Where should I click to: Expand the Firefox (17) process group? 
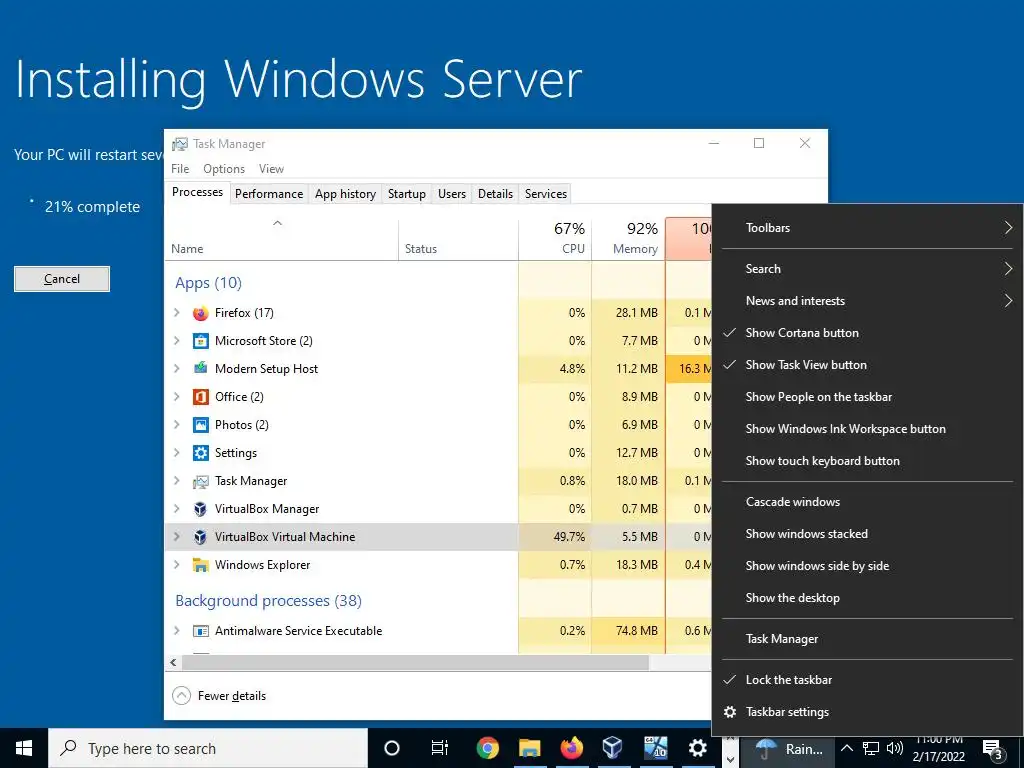click(x=176, y=313)
